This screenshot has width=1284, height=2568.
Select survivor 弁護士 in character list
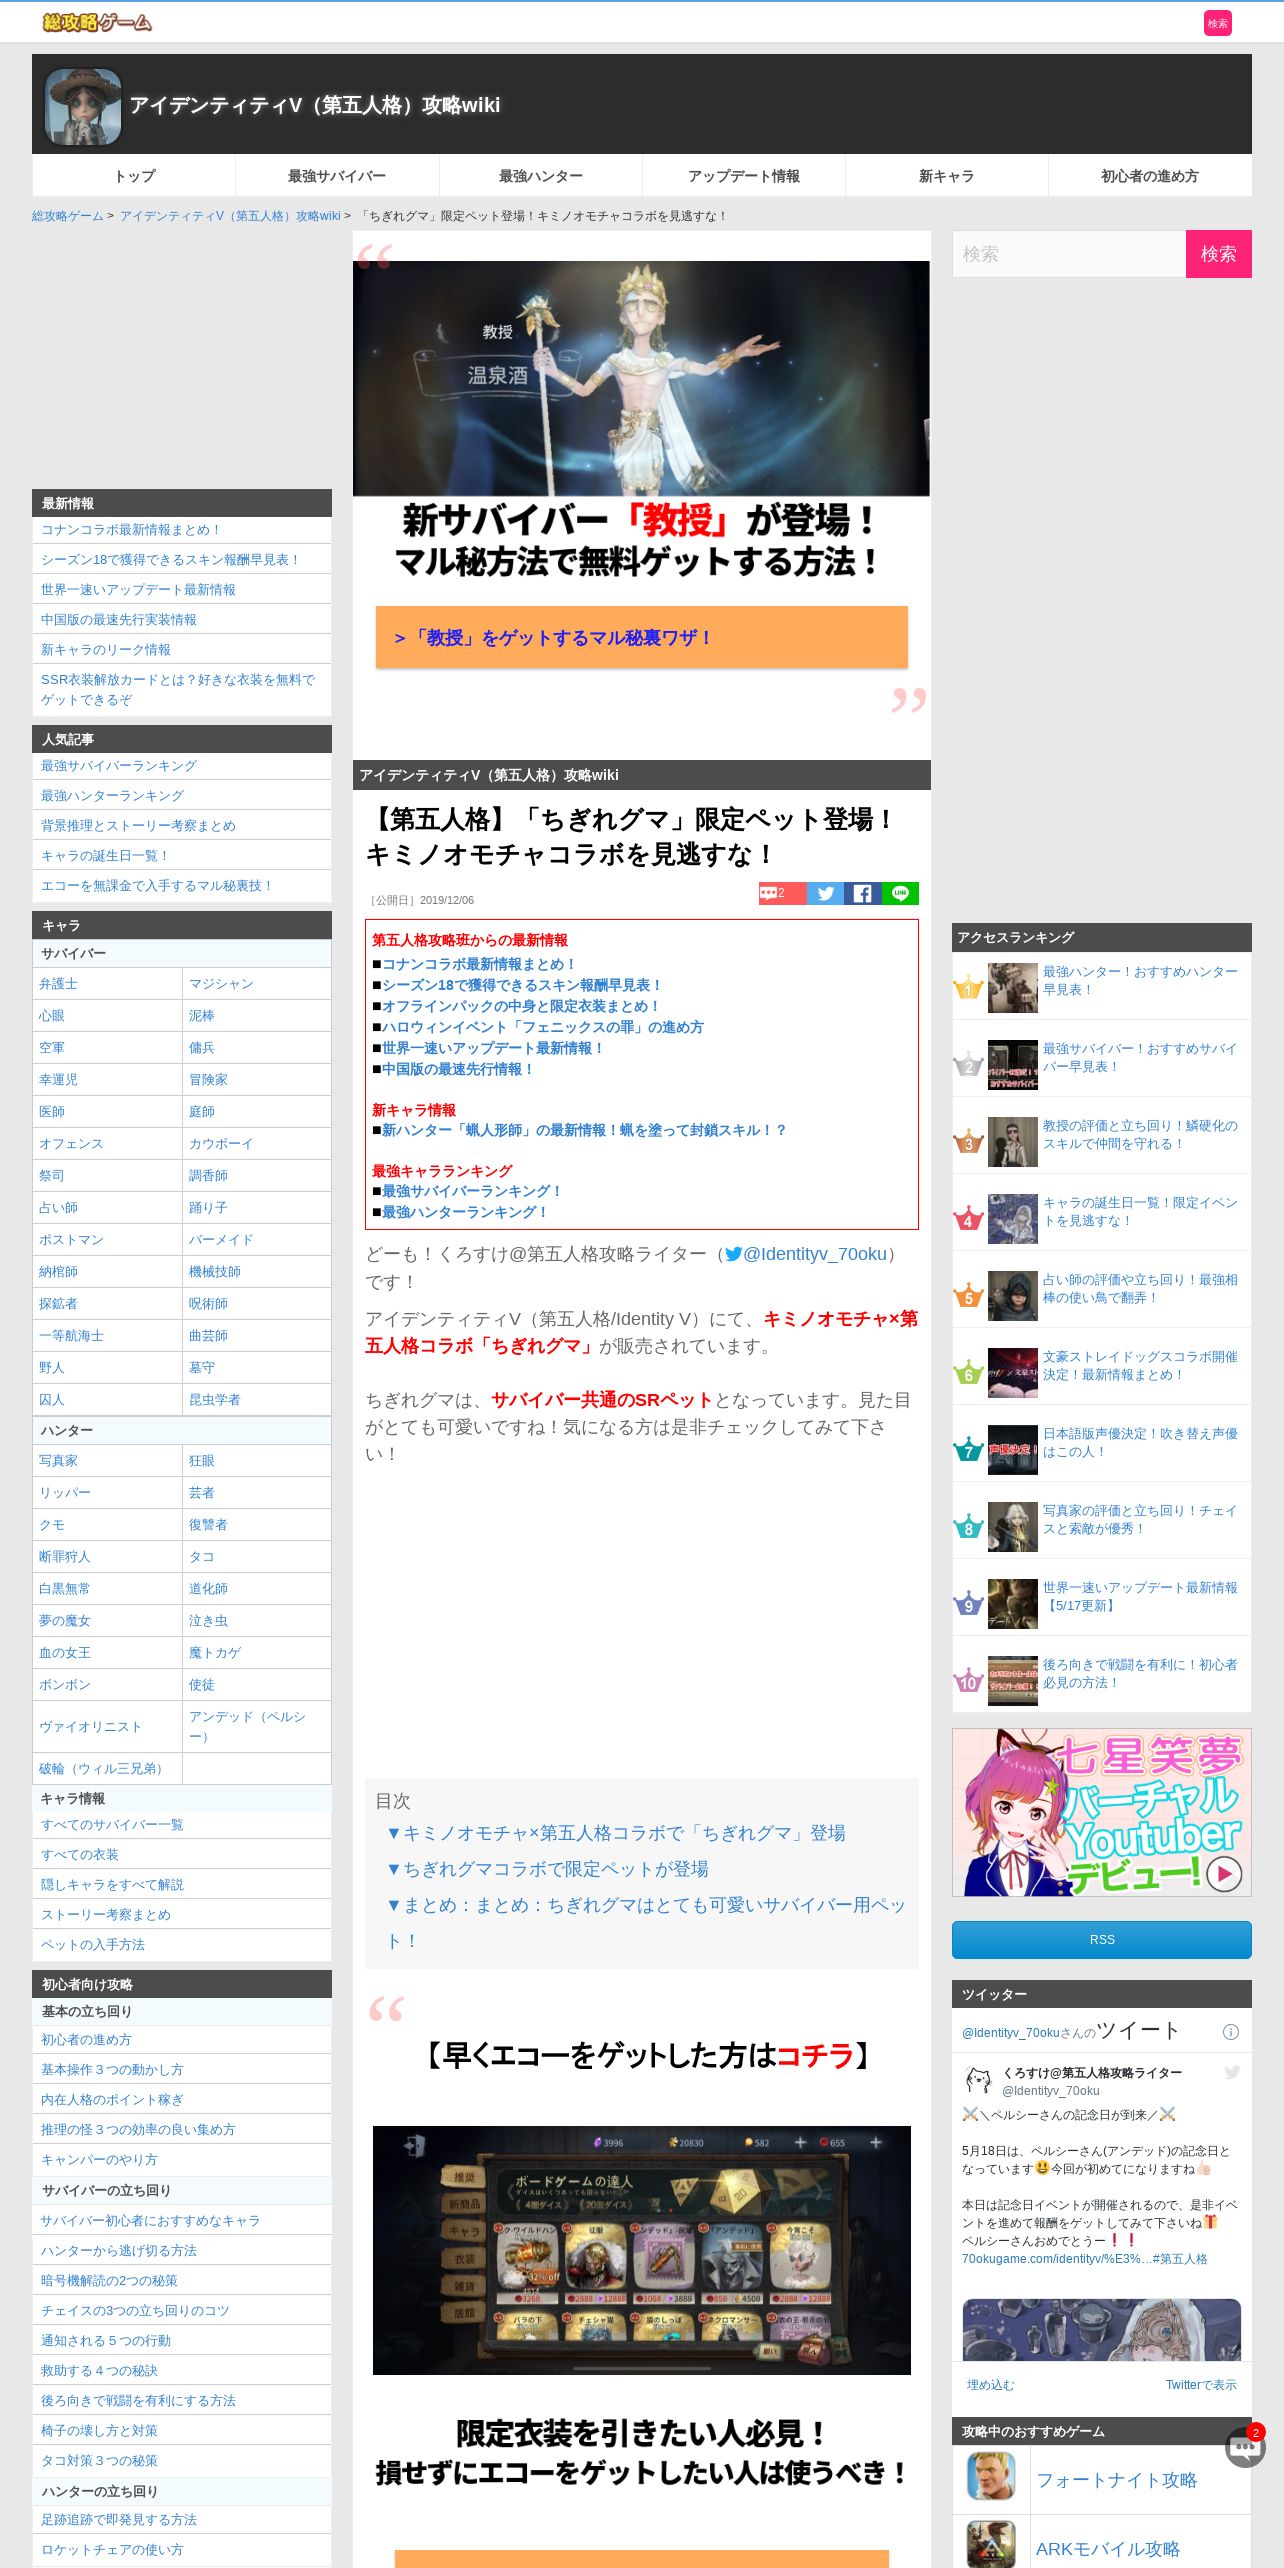click(58, 984)
